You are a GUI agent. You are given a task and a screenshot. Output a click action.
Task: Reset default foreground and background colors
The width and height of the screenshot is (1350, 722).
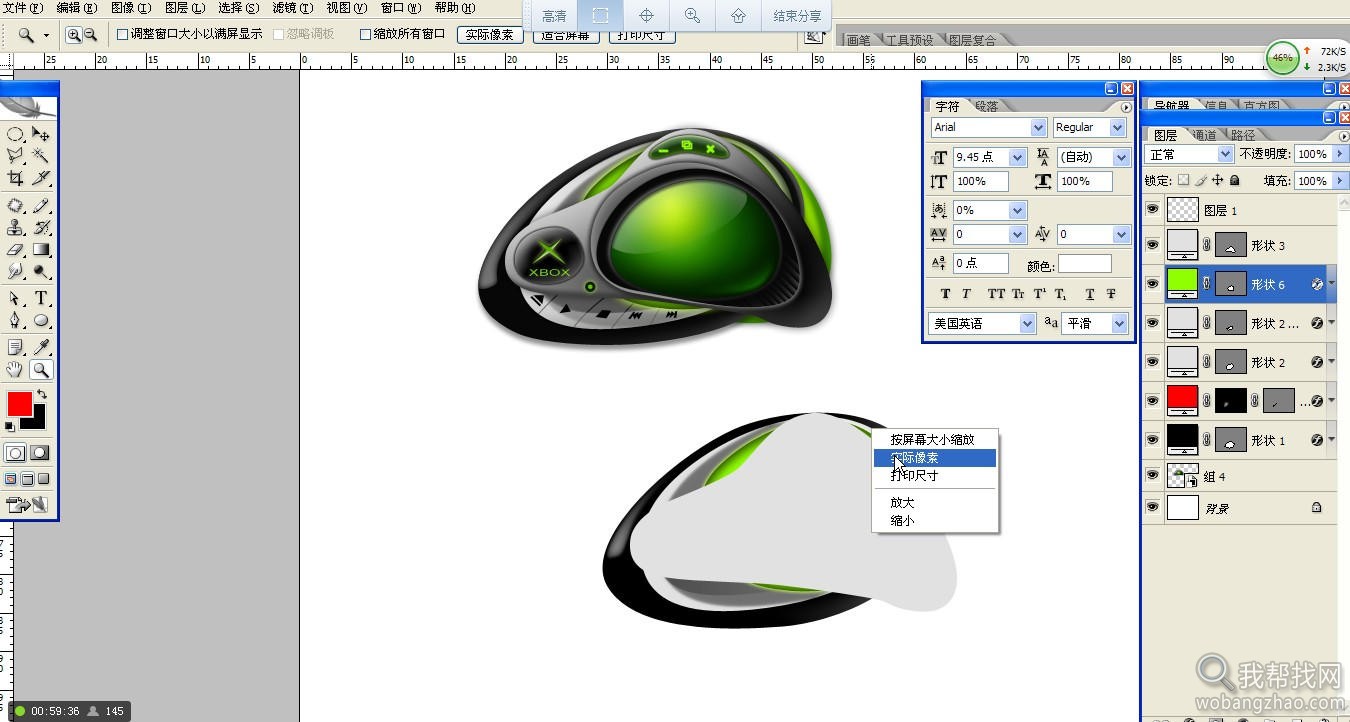10,427
